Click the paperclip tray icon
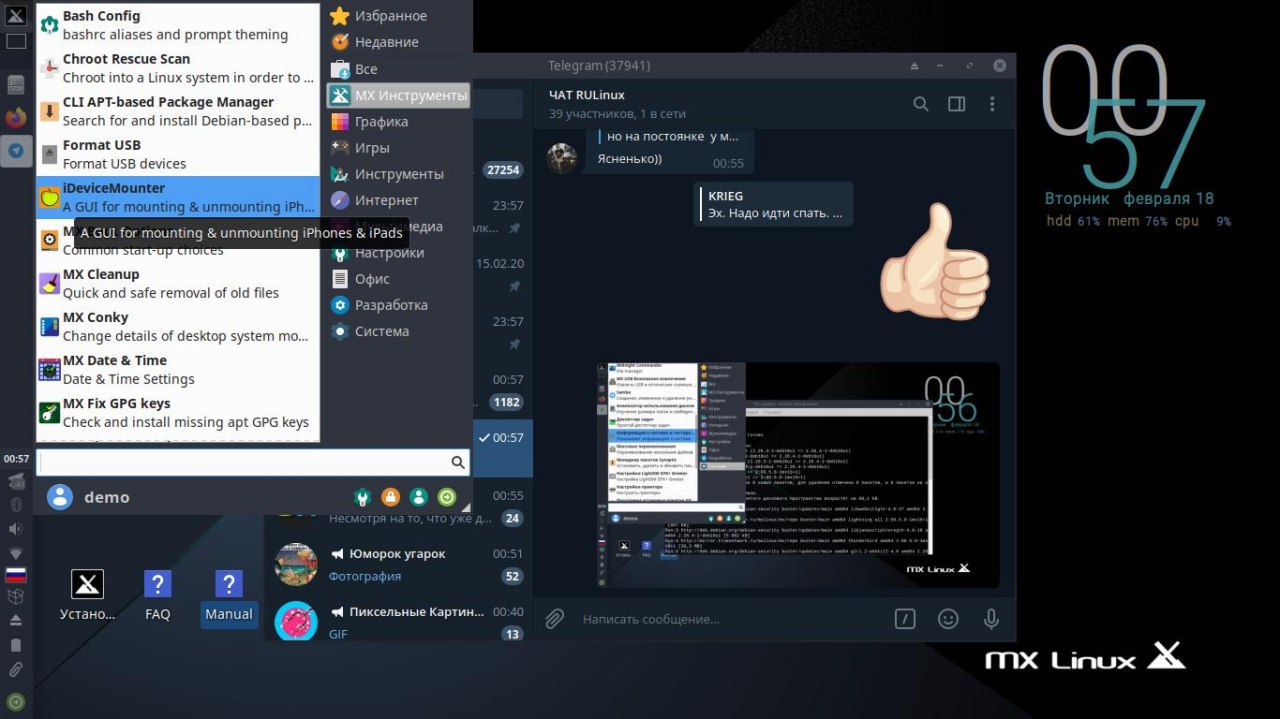This screenshot has height=719, width=1280. click(x=16, y=669)
